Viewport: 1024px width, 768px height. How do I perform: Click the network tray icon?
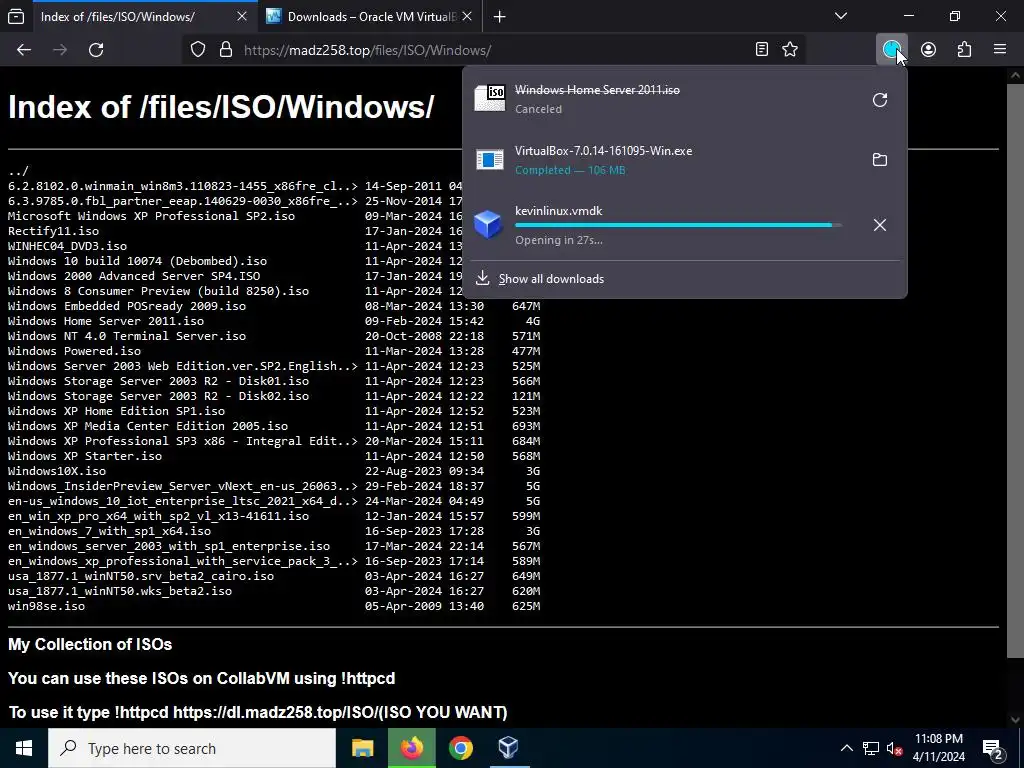[x=871, y=748]
